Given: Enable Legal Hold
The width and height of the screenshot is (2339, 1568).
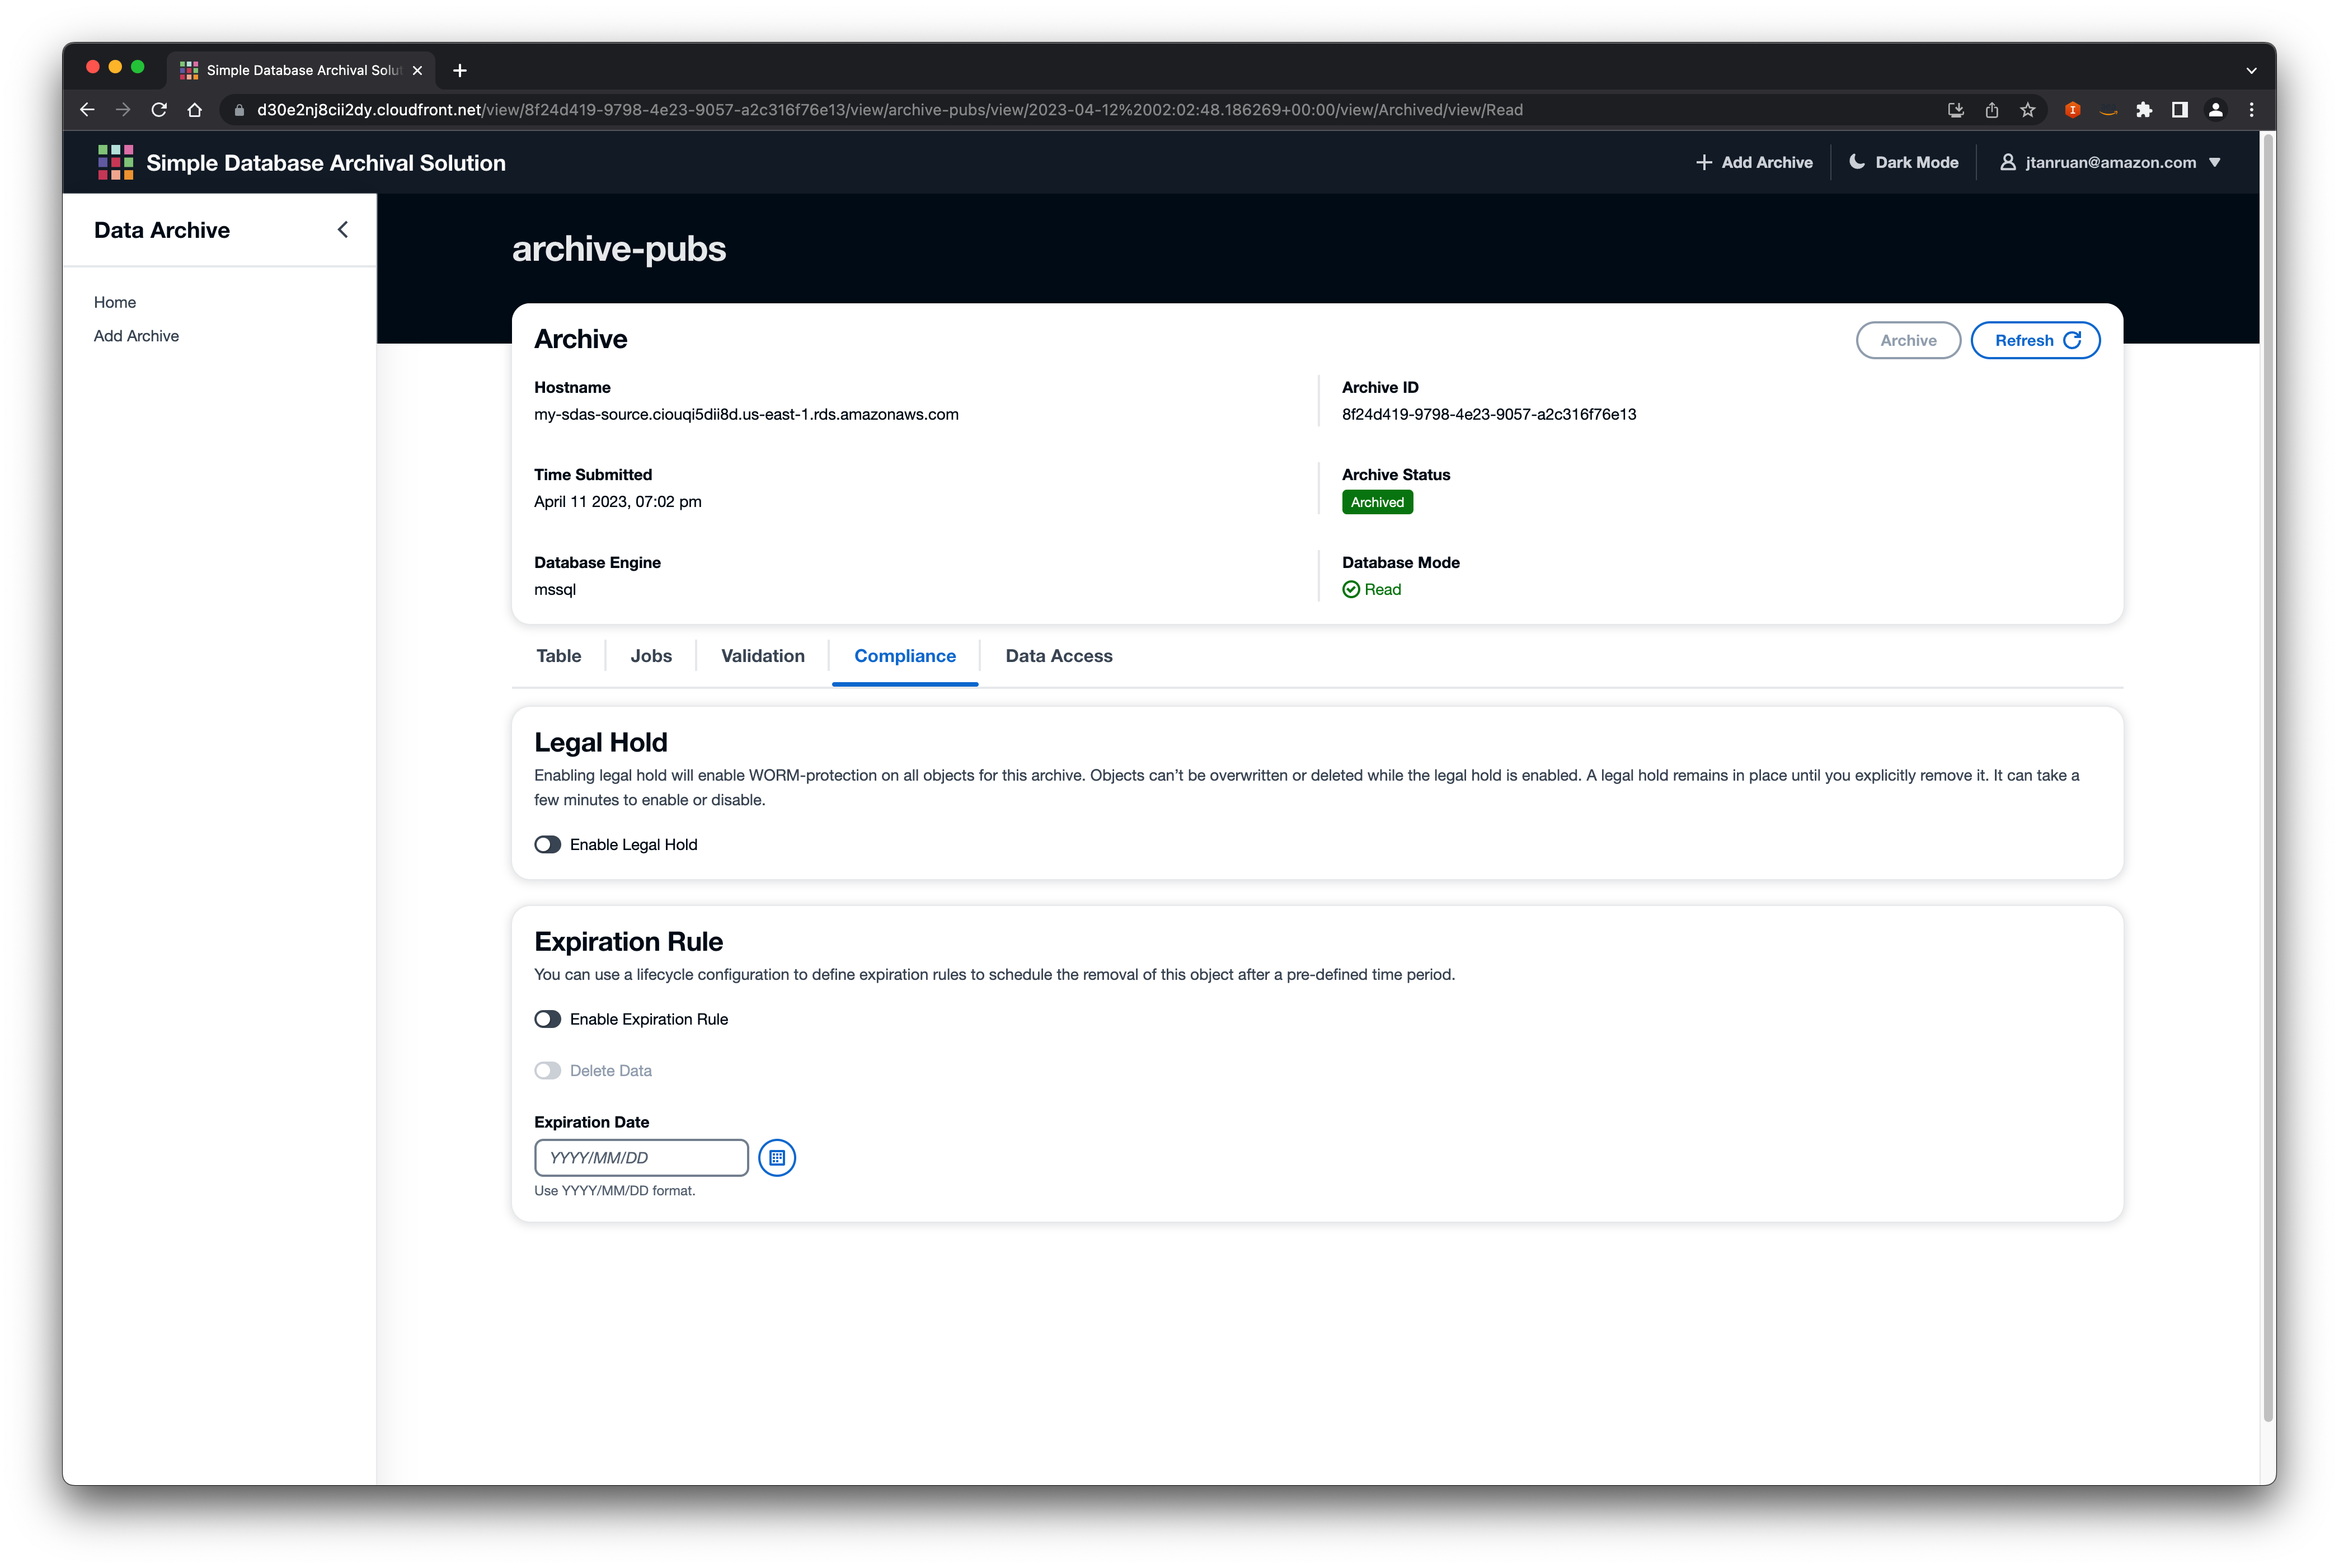Looking at the screenshot, I should point(547,844).
